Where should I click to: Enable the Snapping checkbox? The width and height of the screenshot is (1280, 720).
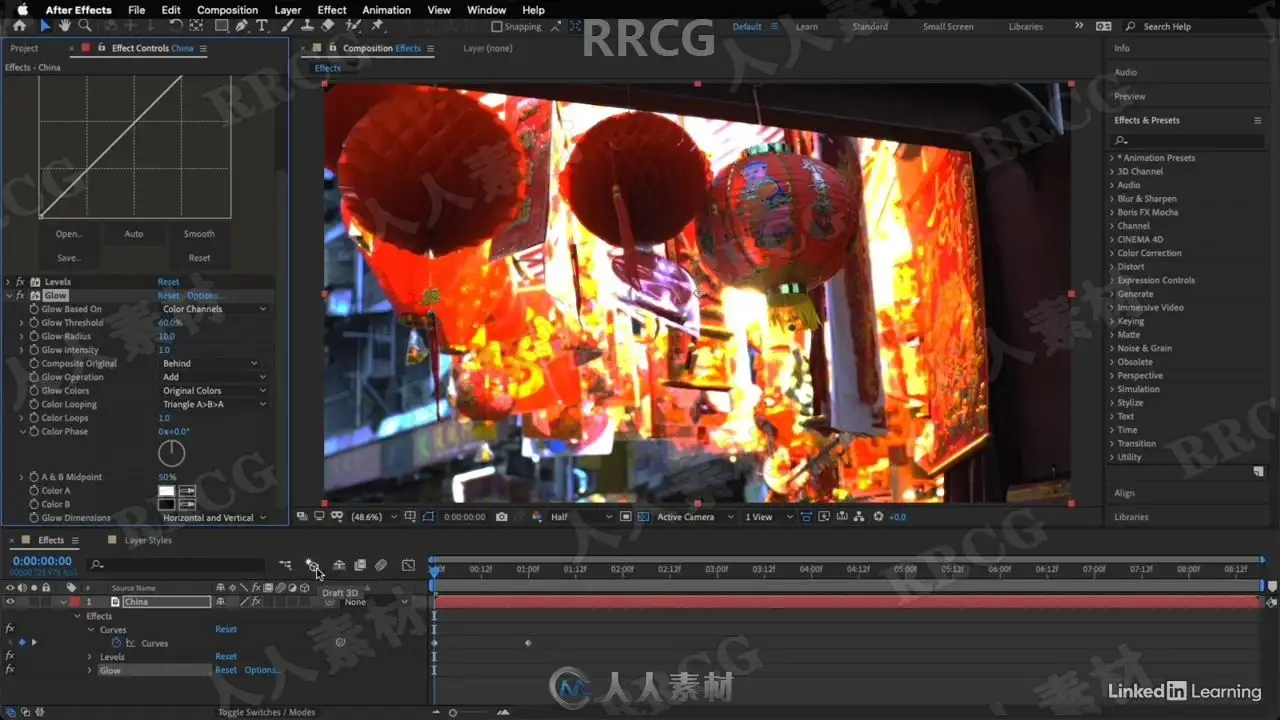point(497,27)
